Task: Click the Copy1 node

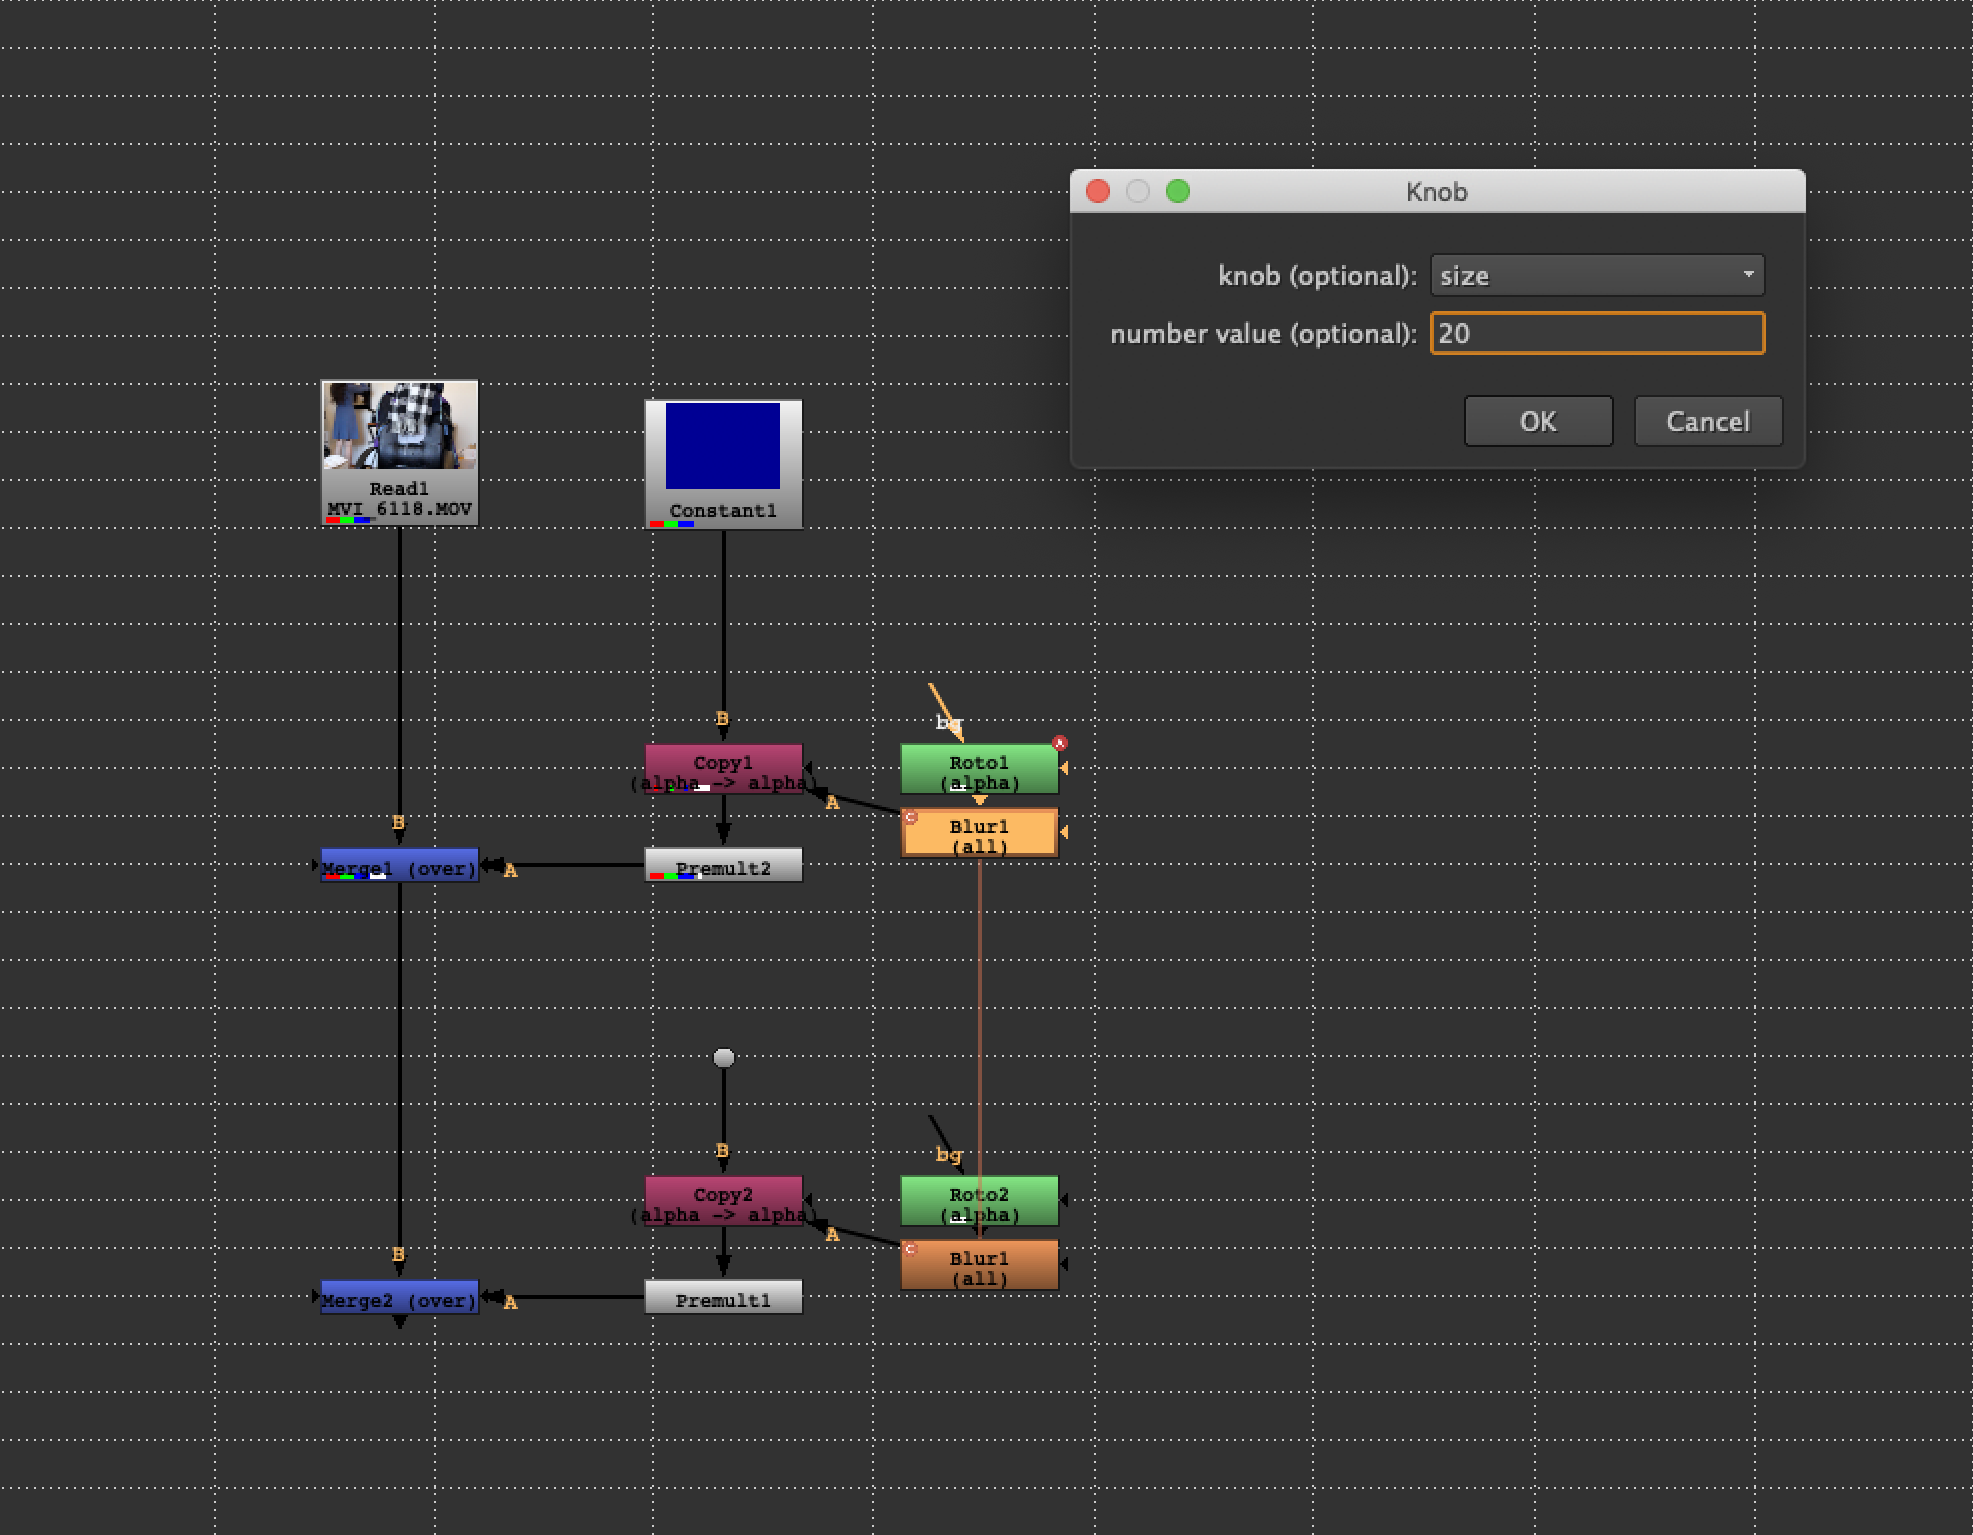Action: [x=723, y=768]
